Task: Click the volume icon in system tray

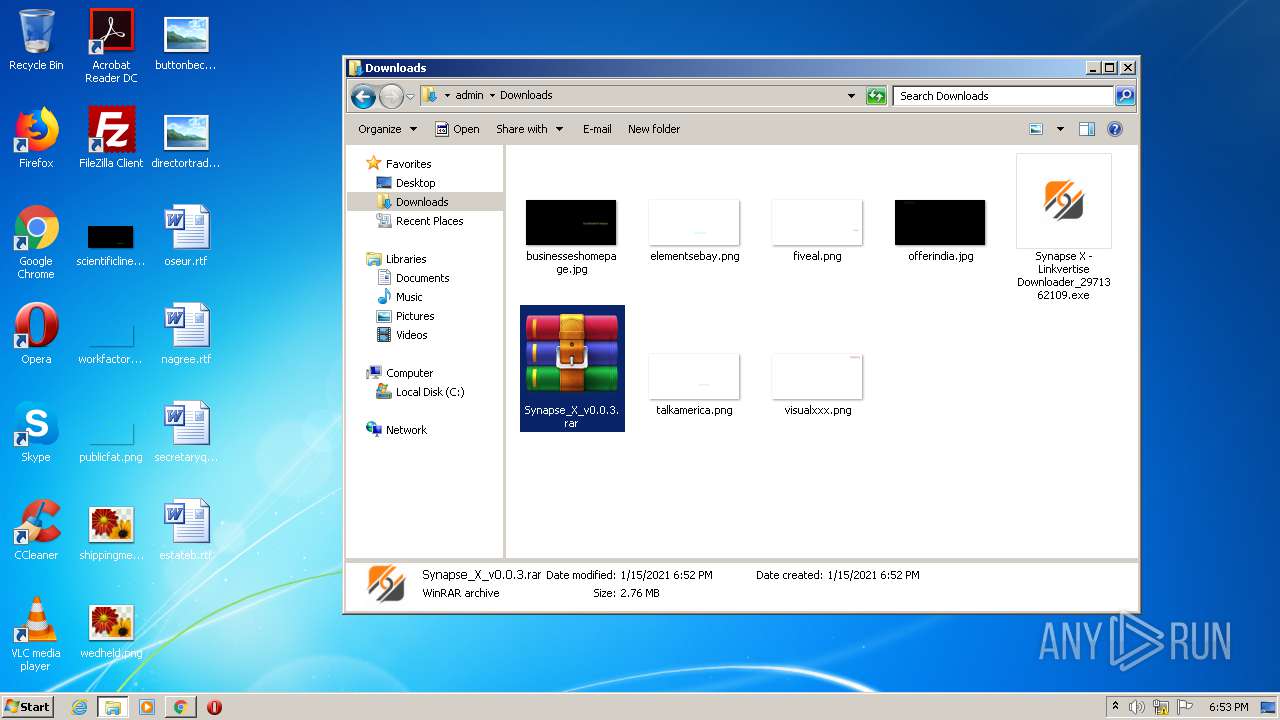Action: tap(1137, 707)
